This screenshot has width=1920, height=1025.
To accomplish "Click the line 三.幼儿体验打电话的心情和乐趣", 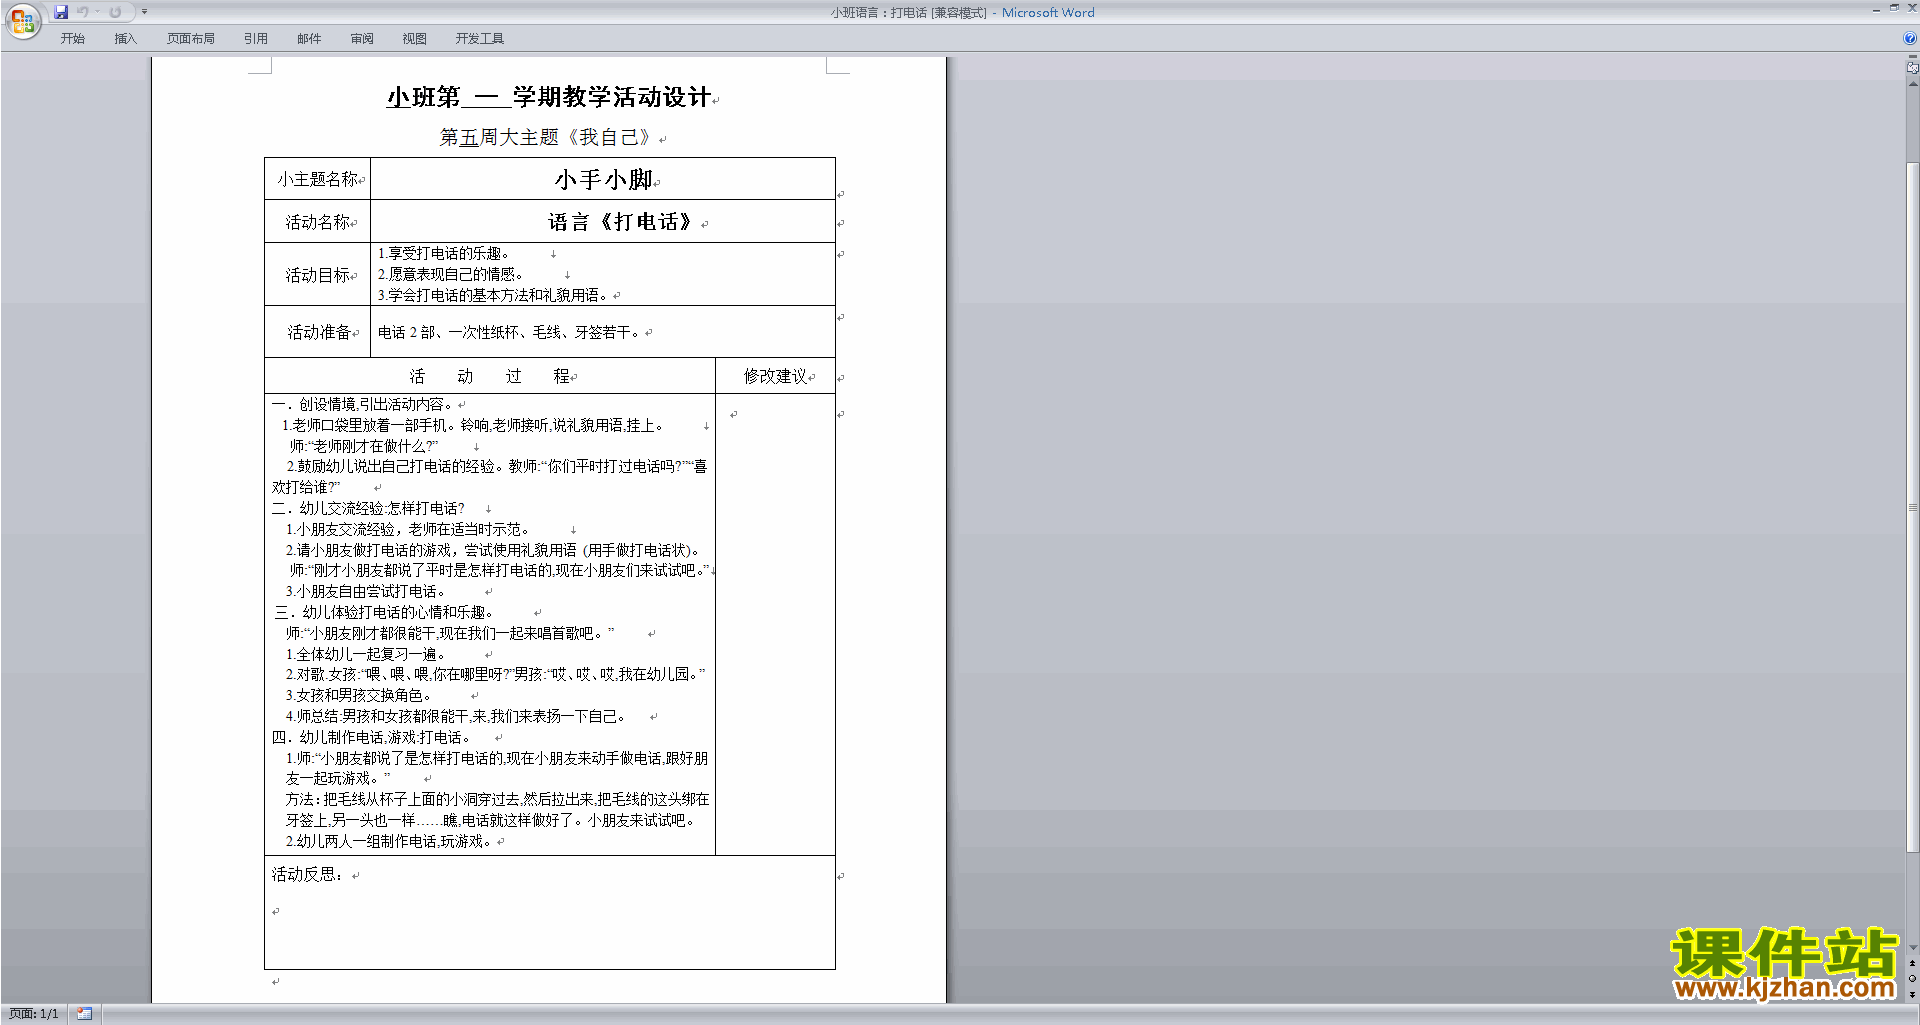I will [x=383, y=612].
